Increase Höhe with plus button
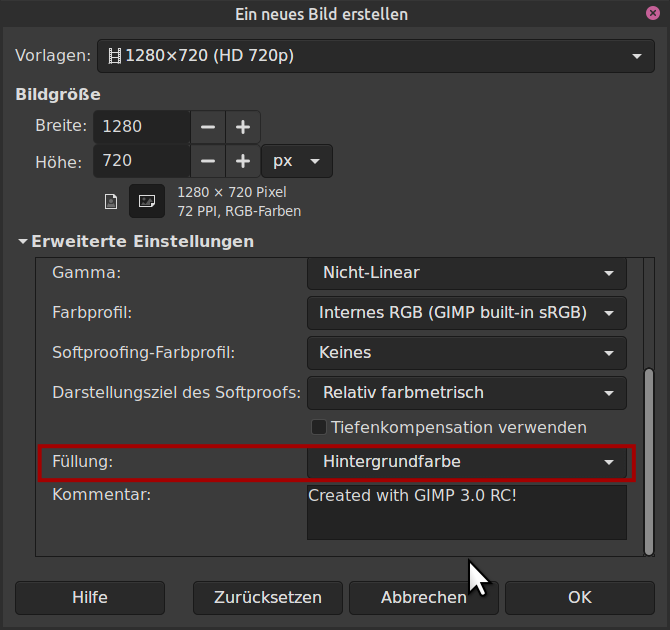The height and width of the screenshot is (630, 670). pos(243,161)
